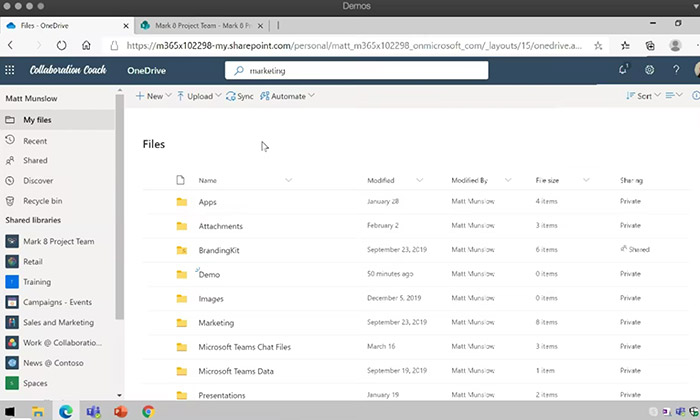This screenshot has height=420, width=700.
Task: Click the Mark 8 Project Team library icon
Action: (12, 241)
